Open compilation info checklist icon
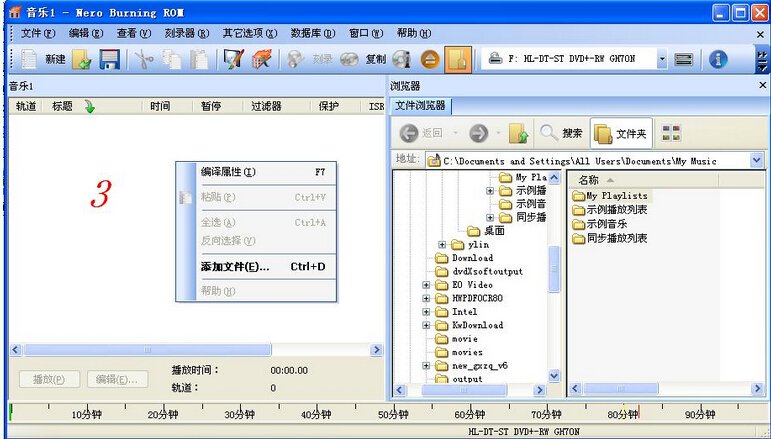This screenshot has height=439, width=771. [233, 59]
